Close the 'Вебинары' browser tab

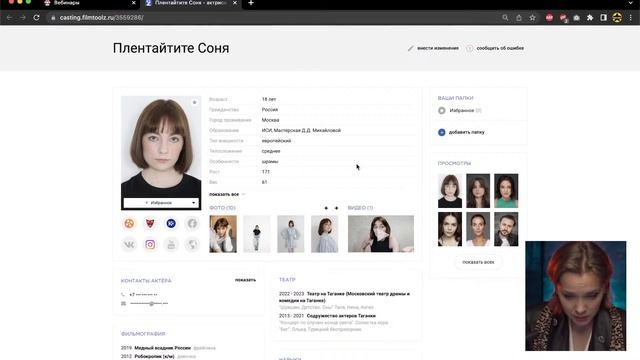[133, 3]
